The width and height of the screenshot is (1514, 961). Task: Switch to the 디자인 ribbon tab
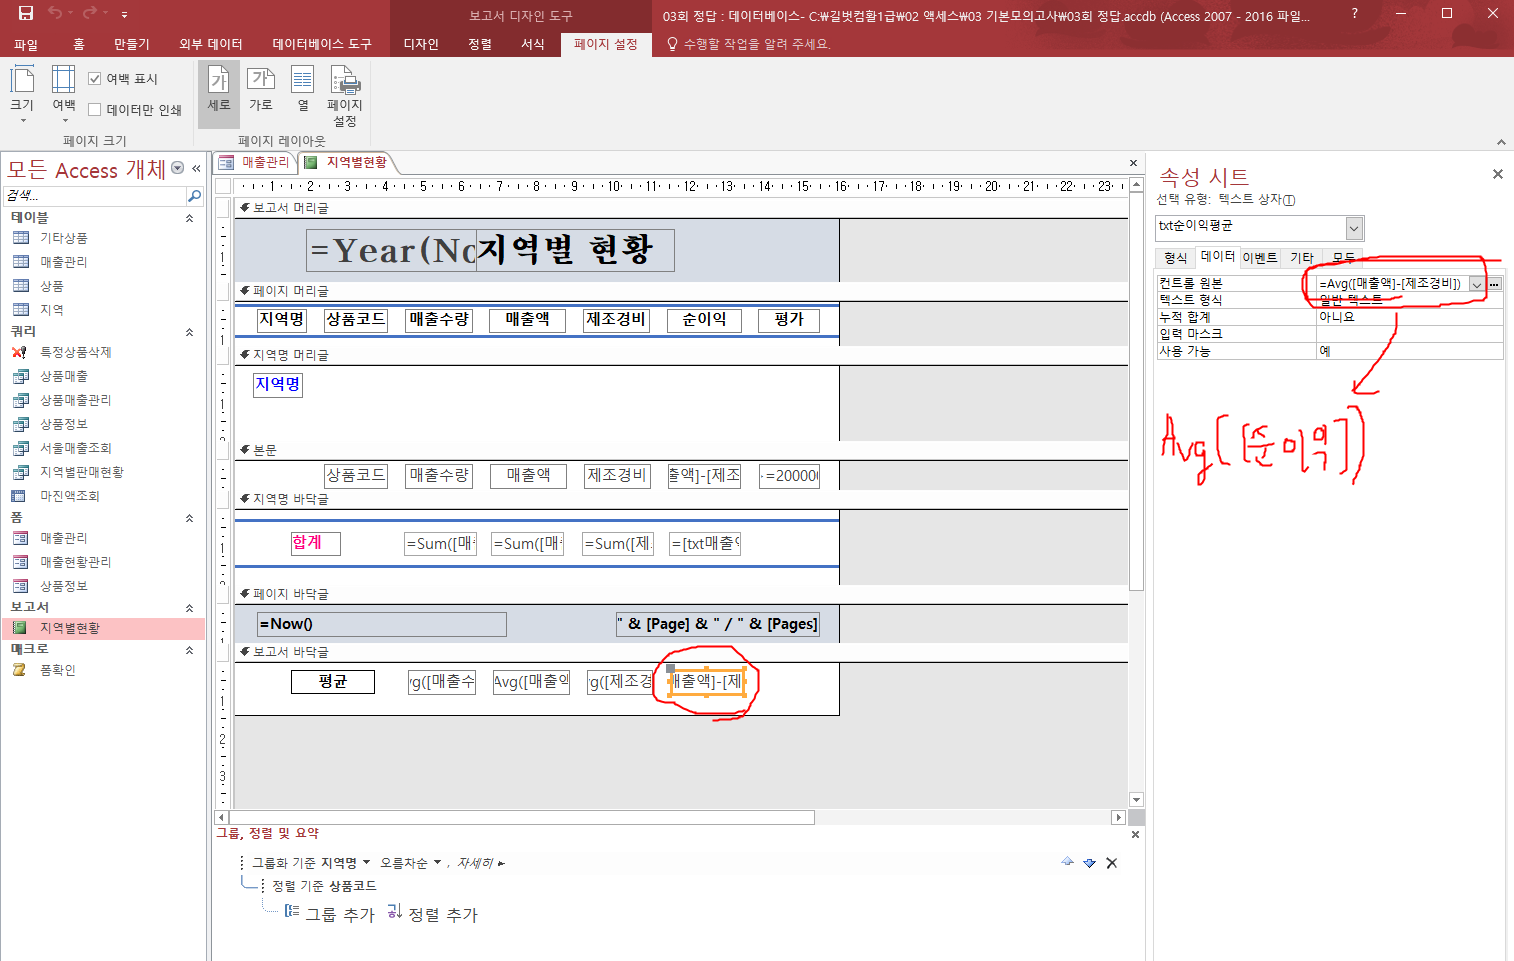click(420, 44)
